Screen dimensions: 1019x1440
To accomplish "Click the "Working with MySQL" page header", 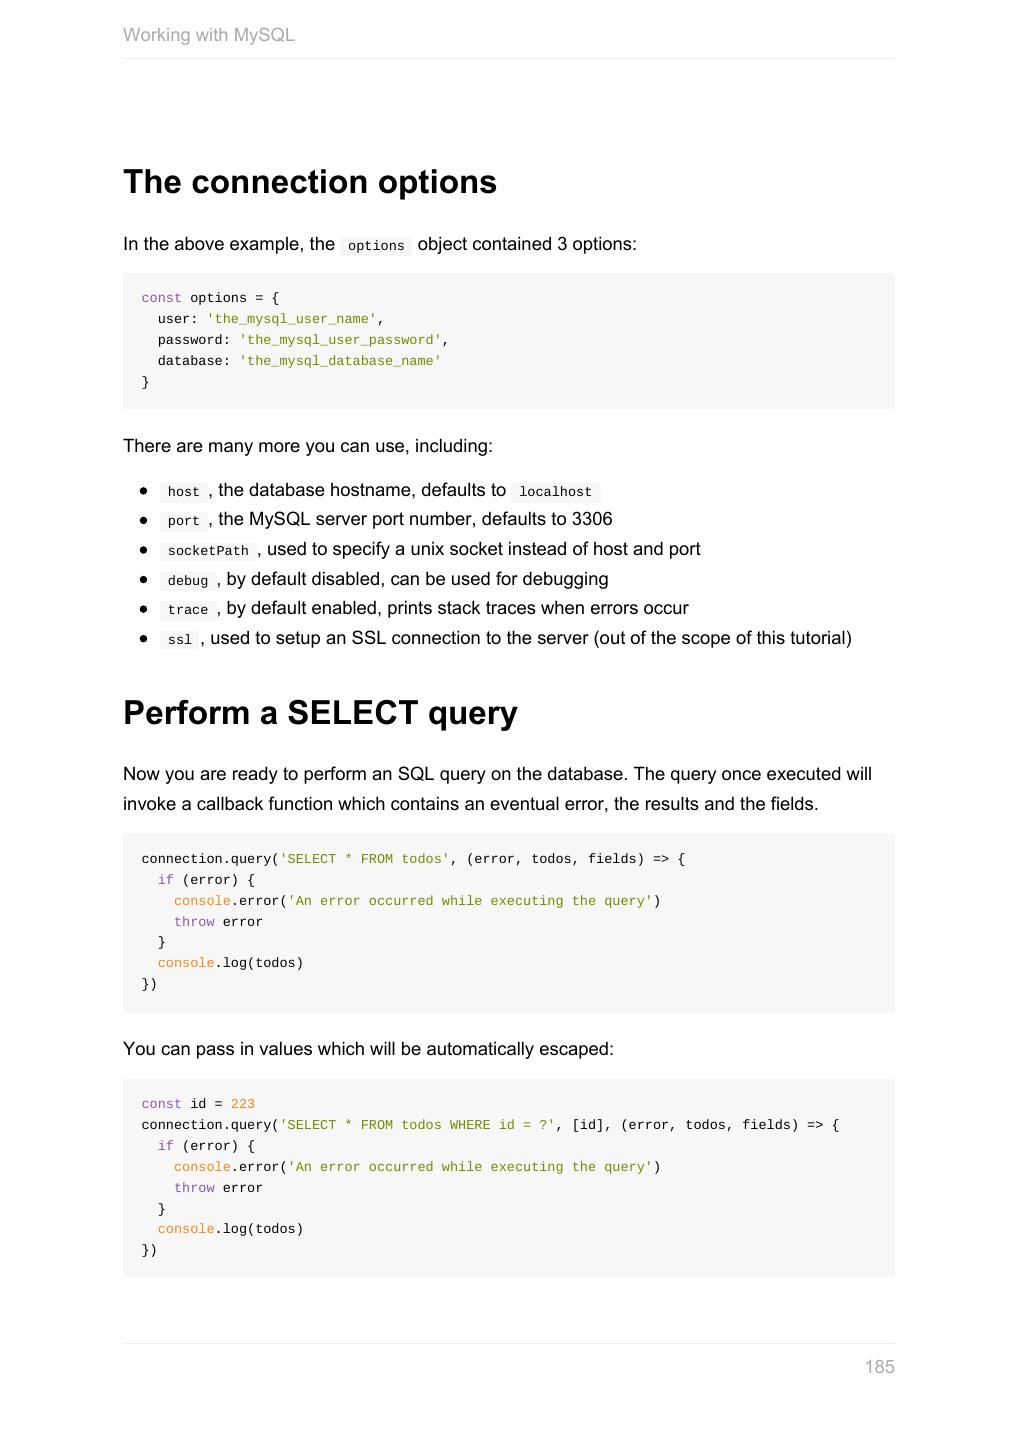I will click(209, 35).
